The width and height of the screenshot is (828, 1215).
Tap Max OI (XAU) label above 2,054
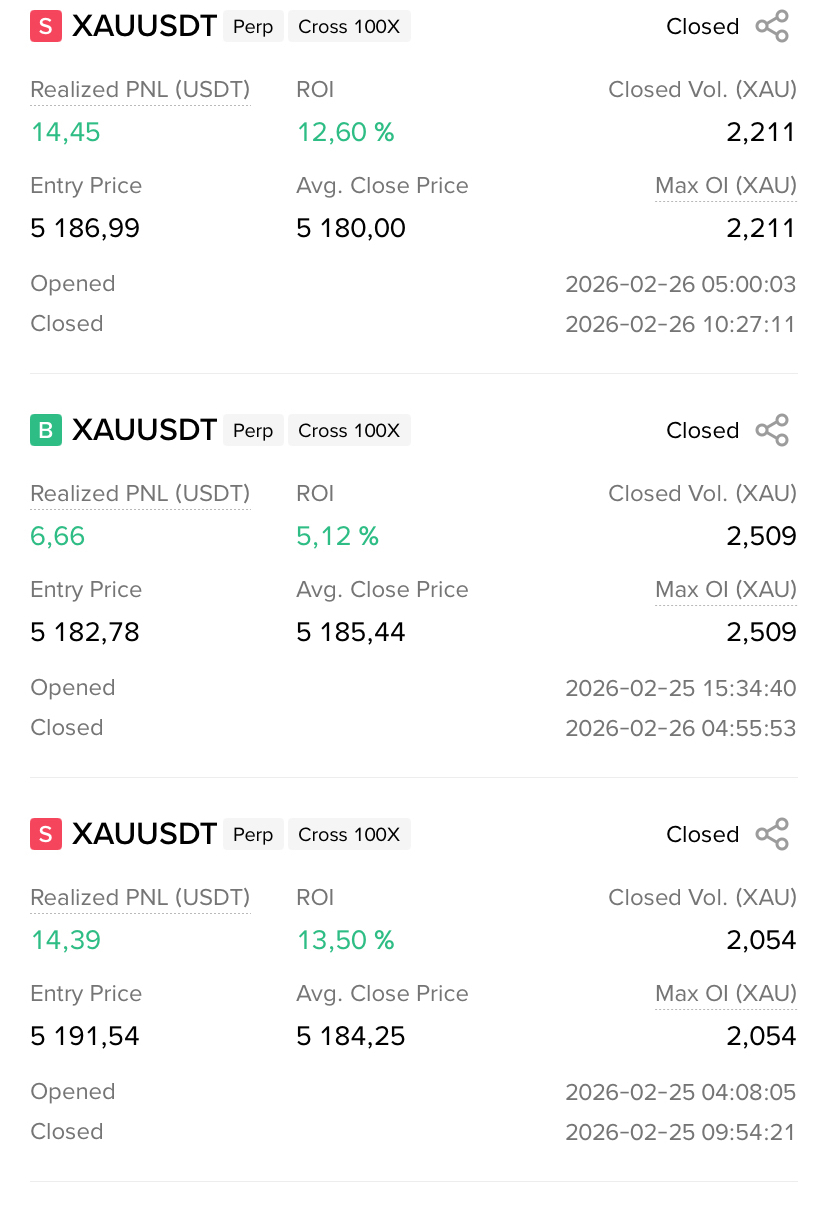(725, 994)
